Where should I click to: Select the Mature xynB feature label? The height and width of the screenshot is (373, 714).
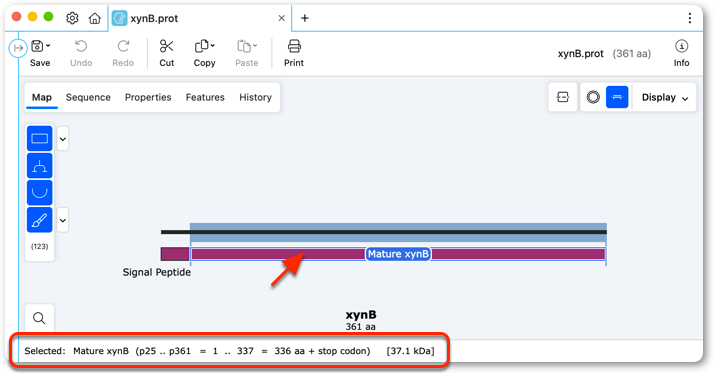(x=398, y=254)
